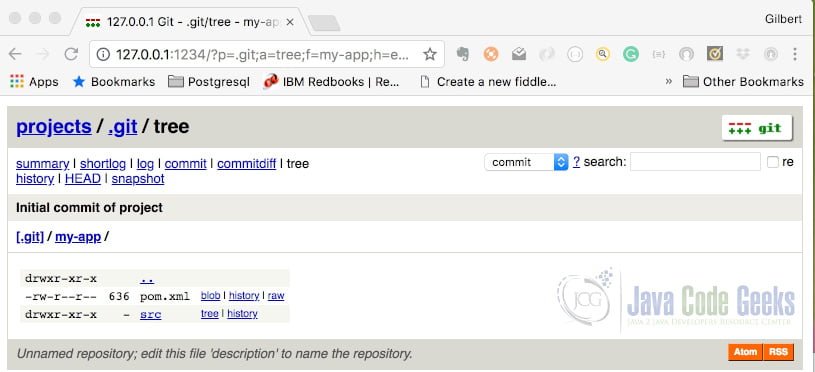
Task: Bookmark page with the star icon
Action: (x=429, y=54)
